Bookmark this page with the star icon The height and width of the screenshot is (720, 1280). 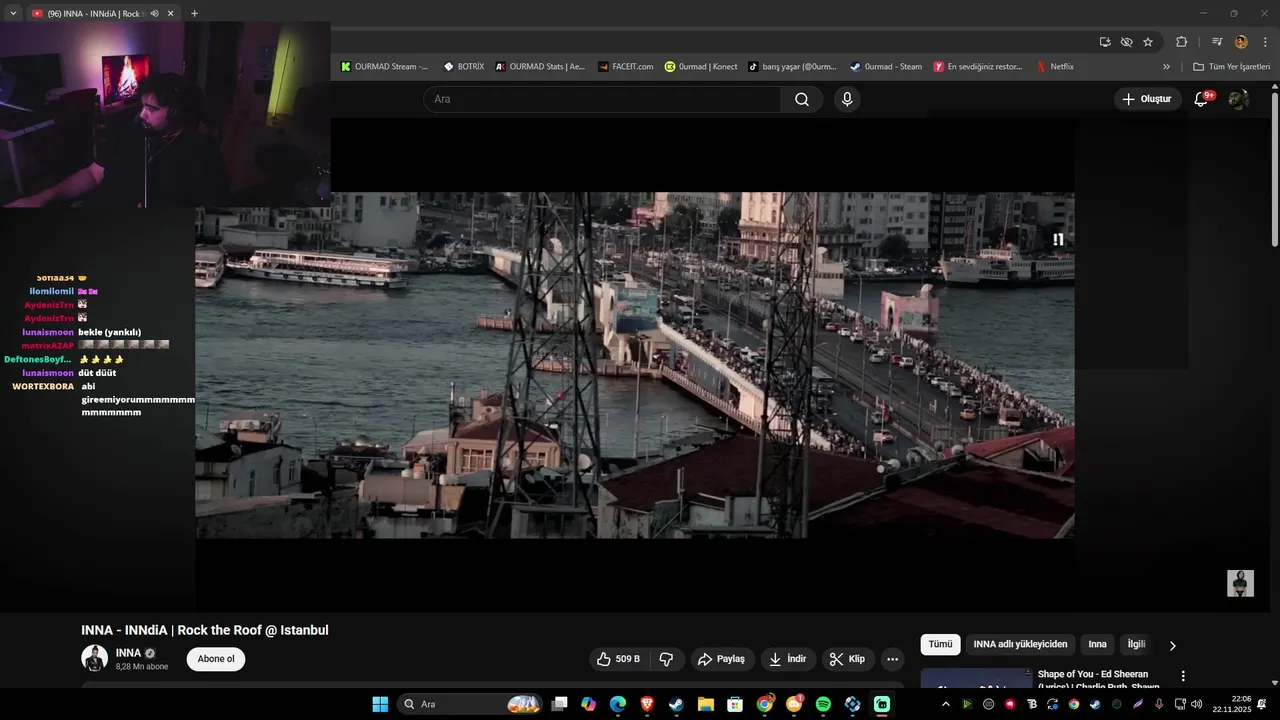1148,42
